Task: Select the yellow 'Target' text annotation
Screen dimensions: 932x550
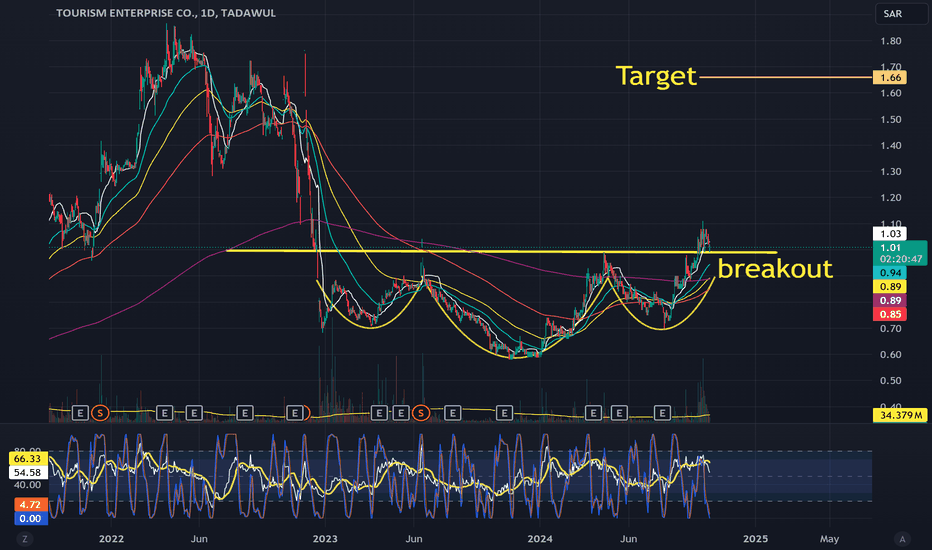Action: pyautogui.click(x=656, y=76)
